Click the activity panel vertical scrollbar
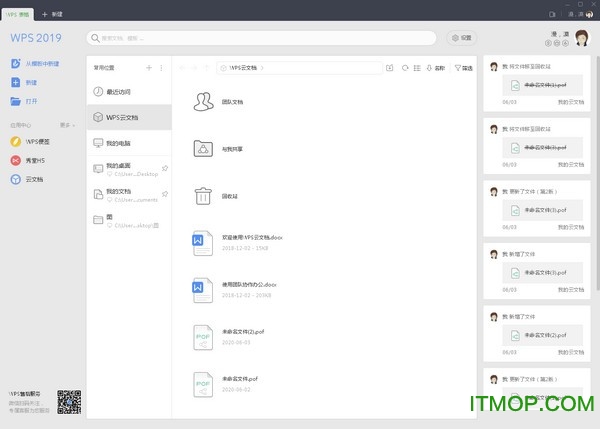 pyautogui.click(x=598, y=172)
